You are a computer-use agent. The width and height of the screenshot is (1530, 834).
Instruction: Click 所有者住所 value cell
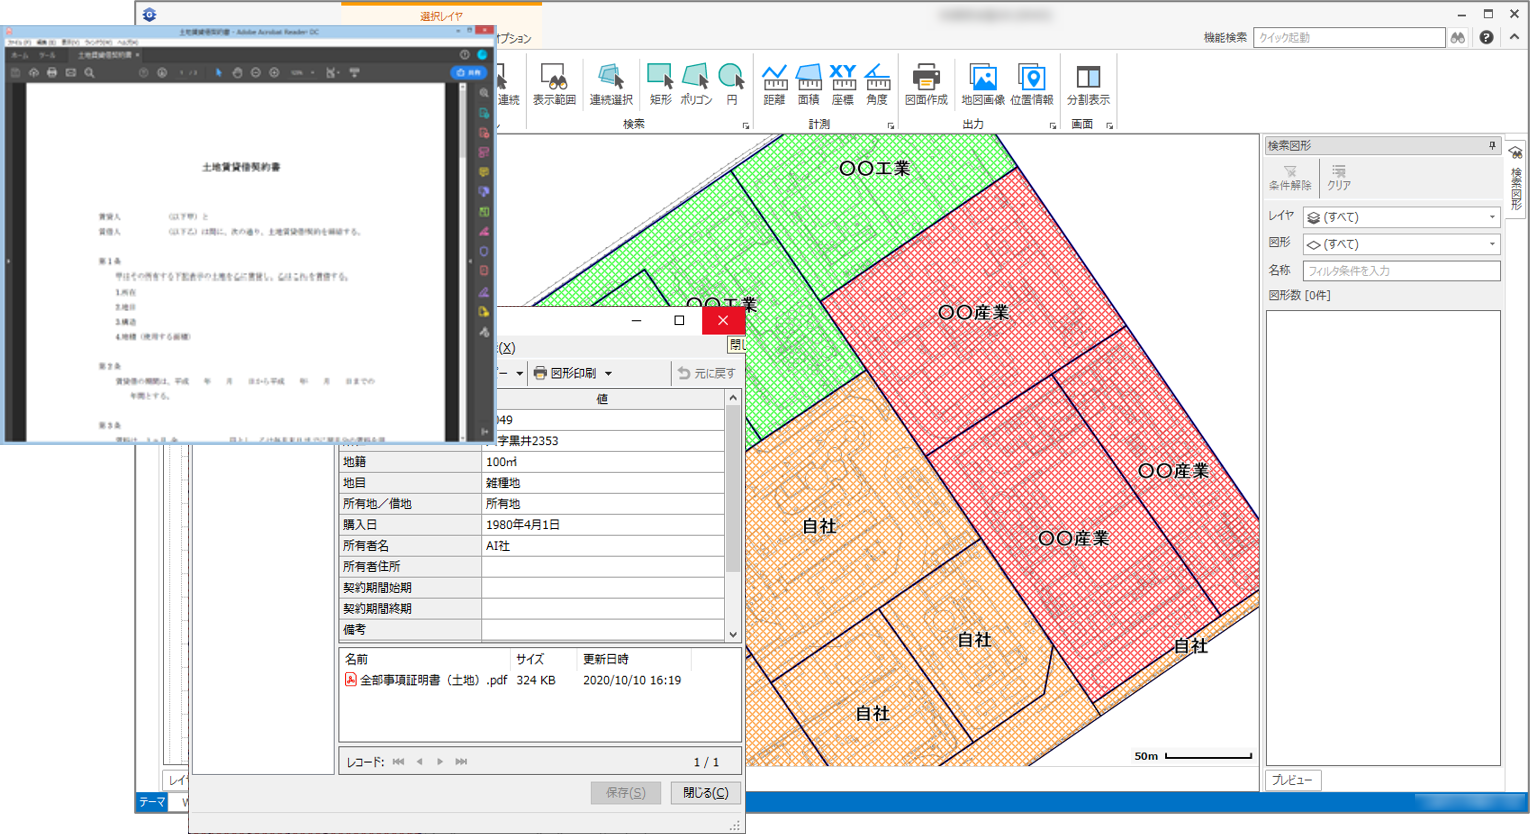[x=603, y=567]
